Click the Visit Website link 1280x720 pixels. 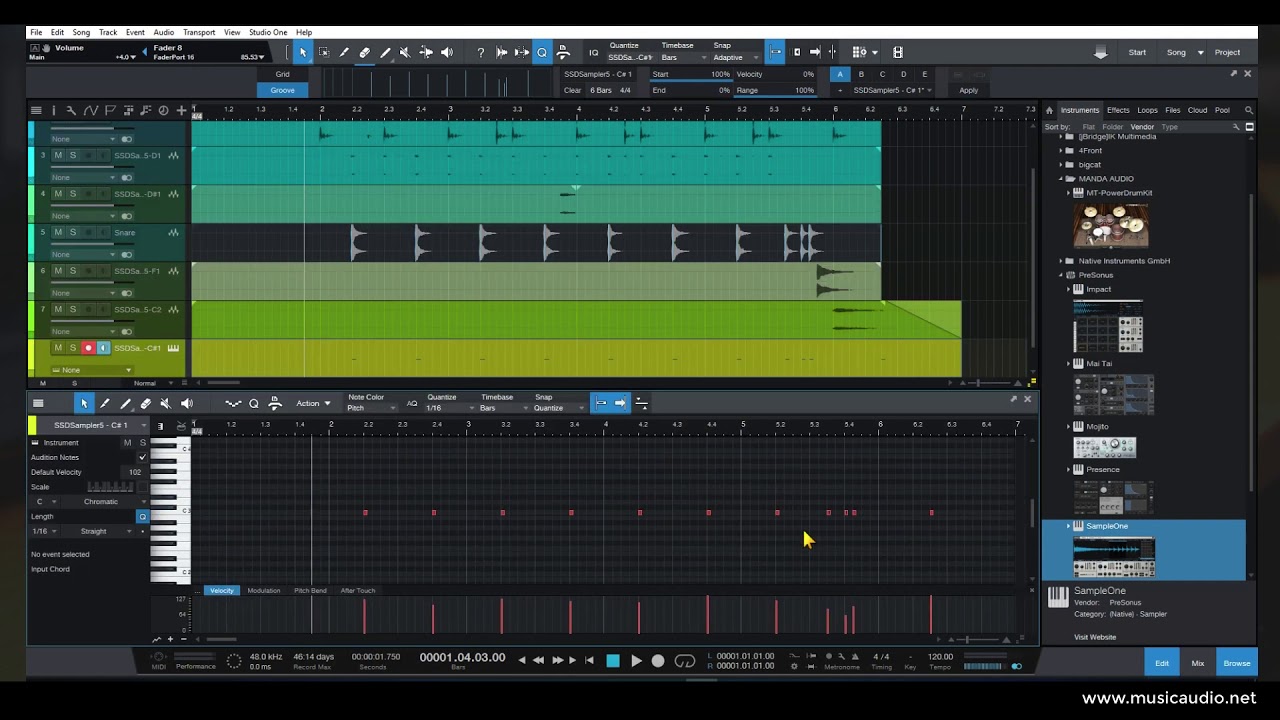point(1095,637)
